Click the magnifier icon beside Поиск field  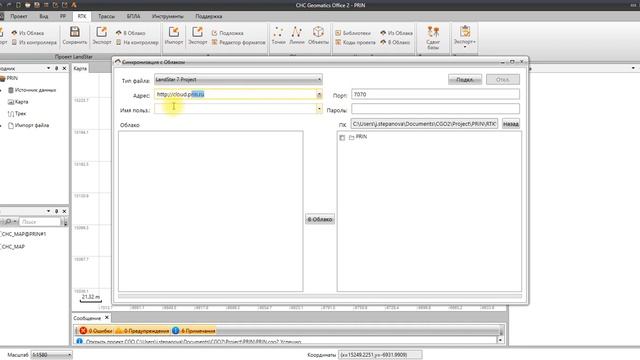[x=8, y=222]
